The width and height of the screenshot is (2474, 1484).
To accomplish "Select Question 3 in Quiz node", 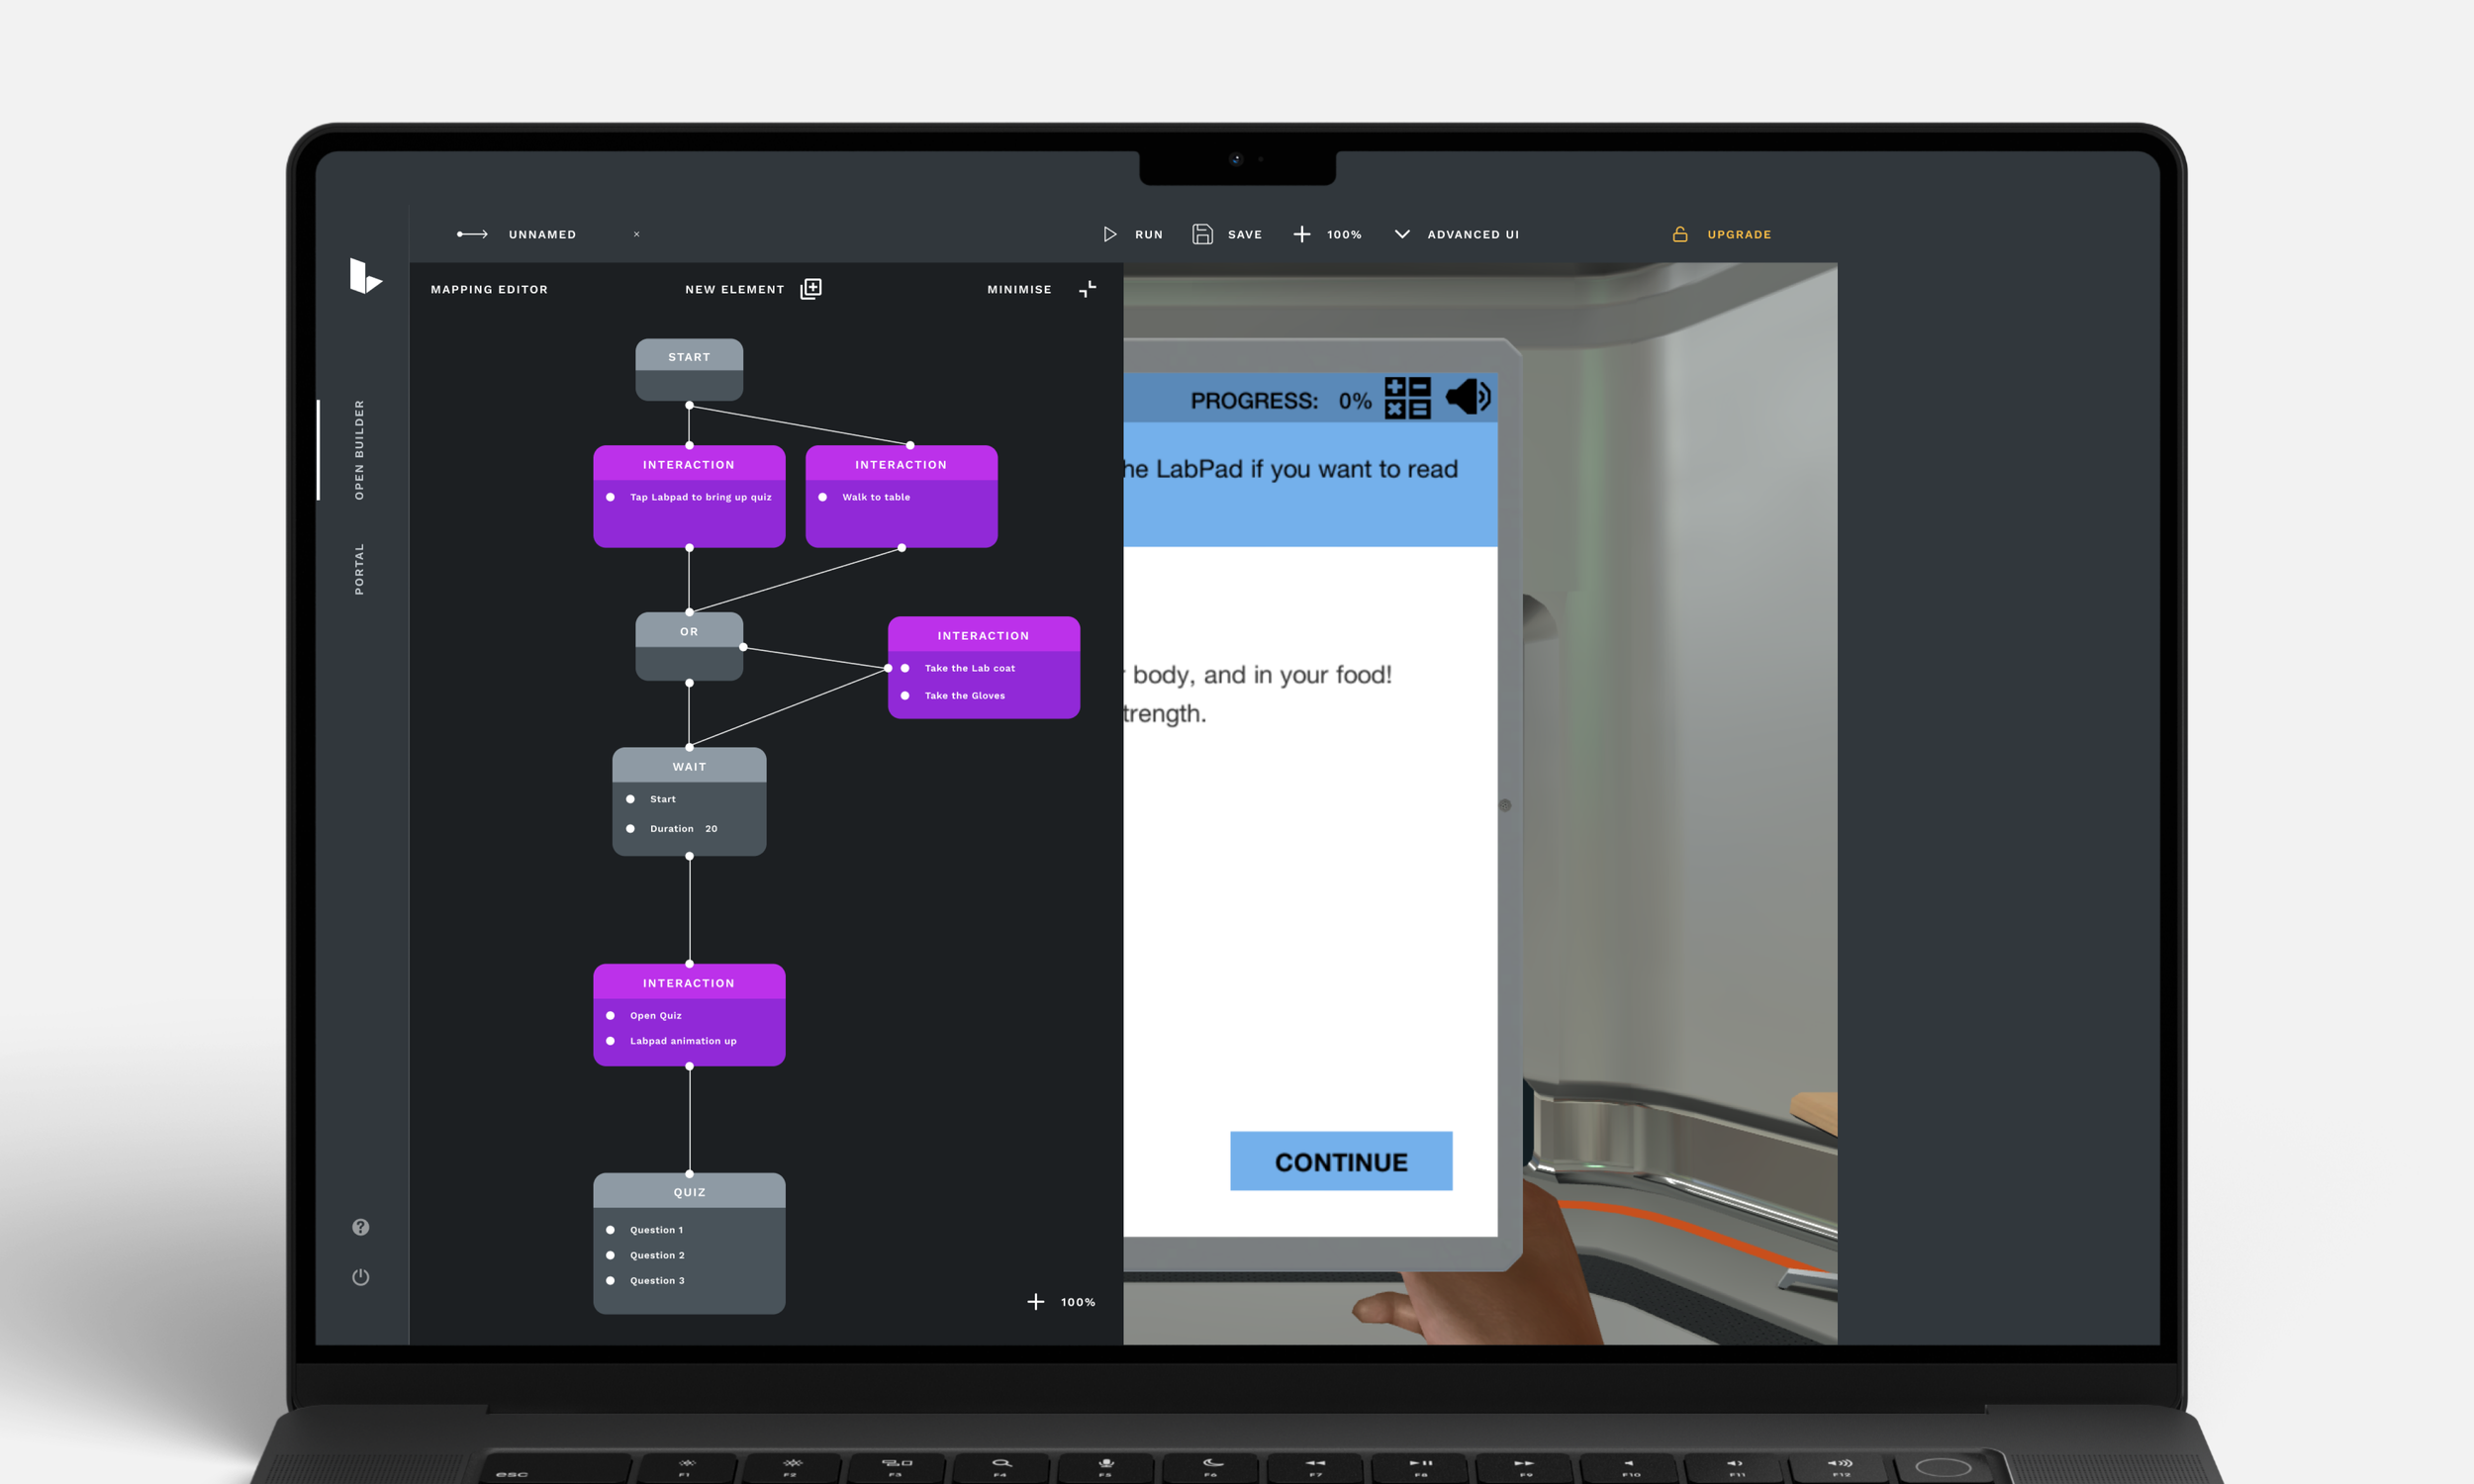I will point(657,1280).
